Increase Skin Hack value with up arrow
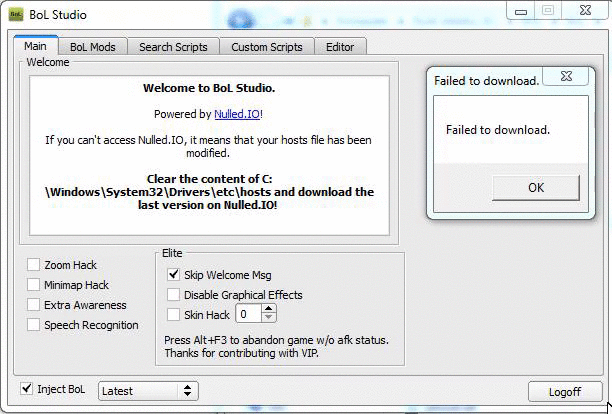The image size is (612, 414). [268, 309]
